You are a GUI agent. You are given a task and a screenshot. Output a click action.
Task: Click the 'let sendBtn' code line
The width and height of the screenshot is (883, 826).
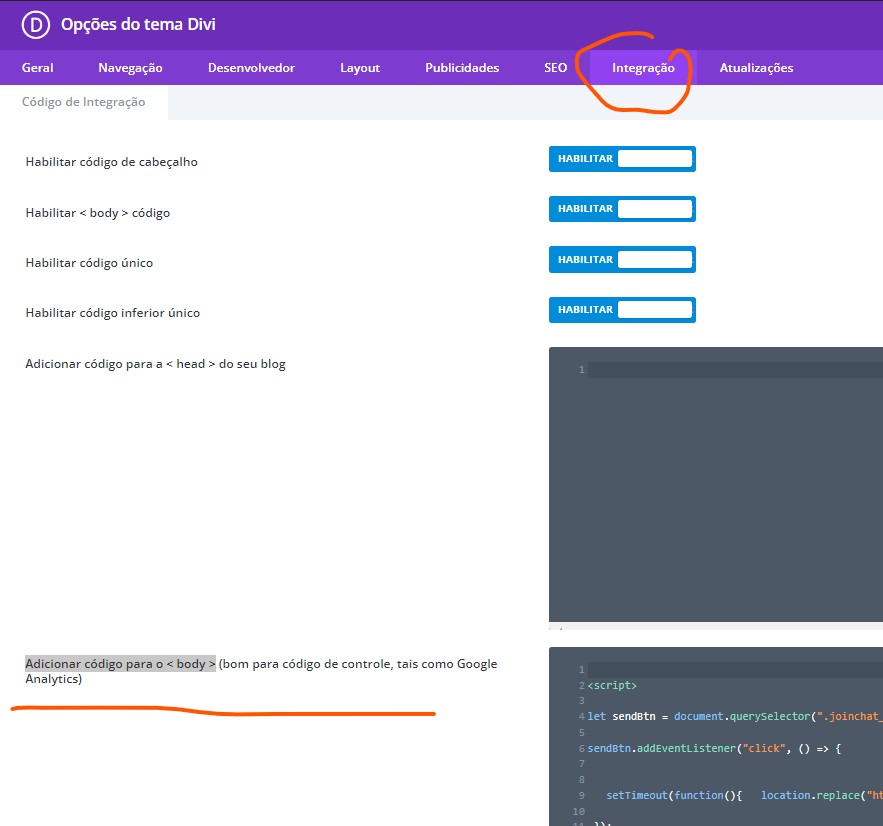pos(700,717)
